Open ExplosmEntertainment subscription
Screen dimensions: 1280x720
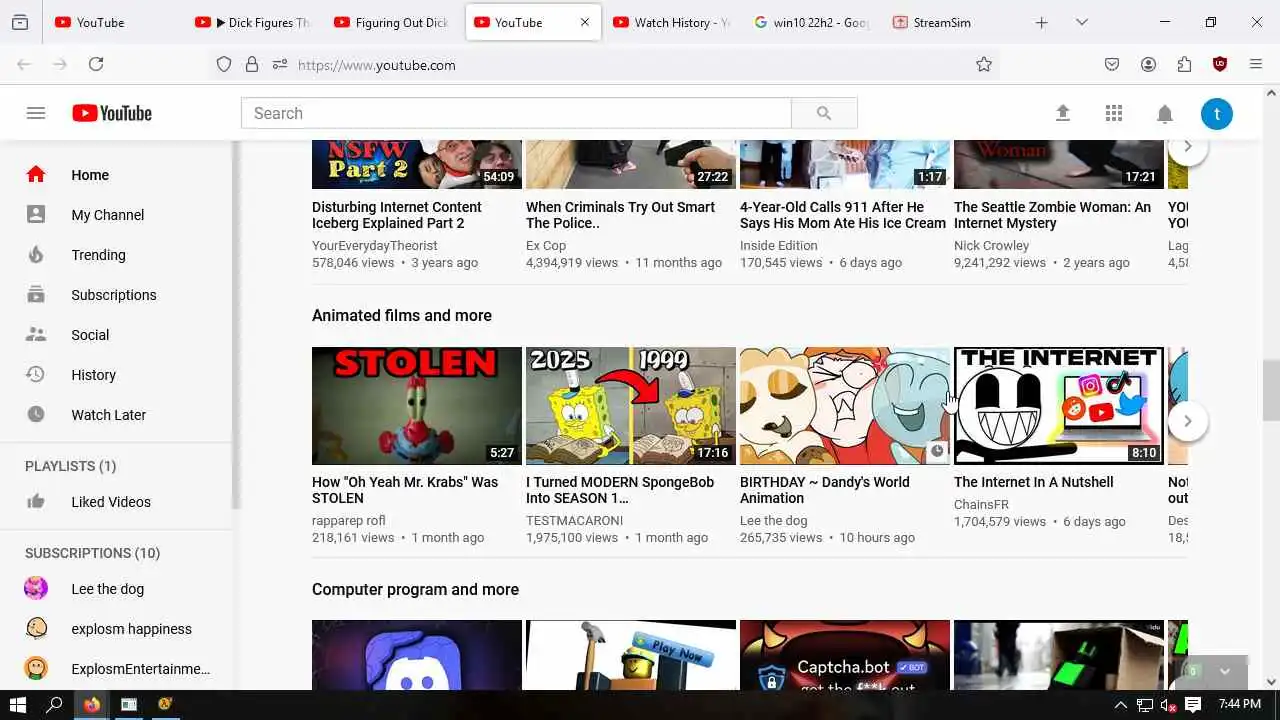tap(116, 669)
